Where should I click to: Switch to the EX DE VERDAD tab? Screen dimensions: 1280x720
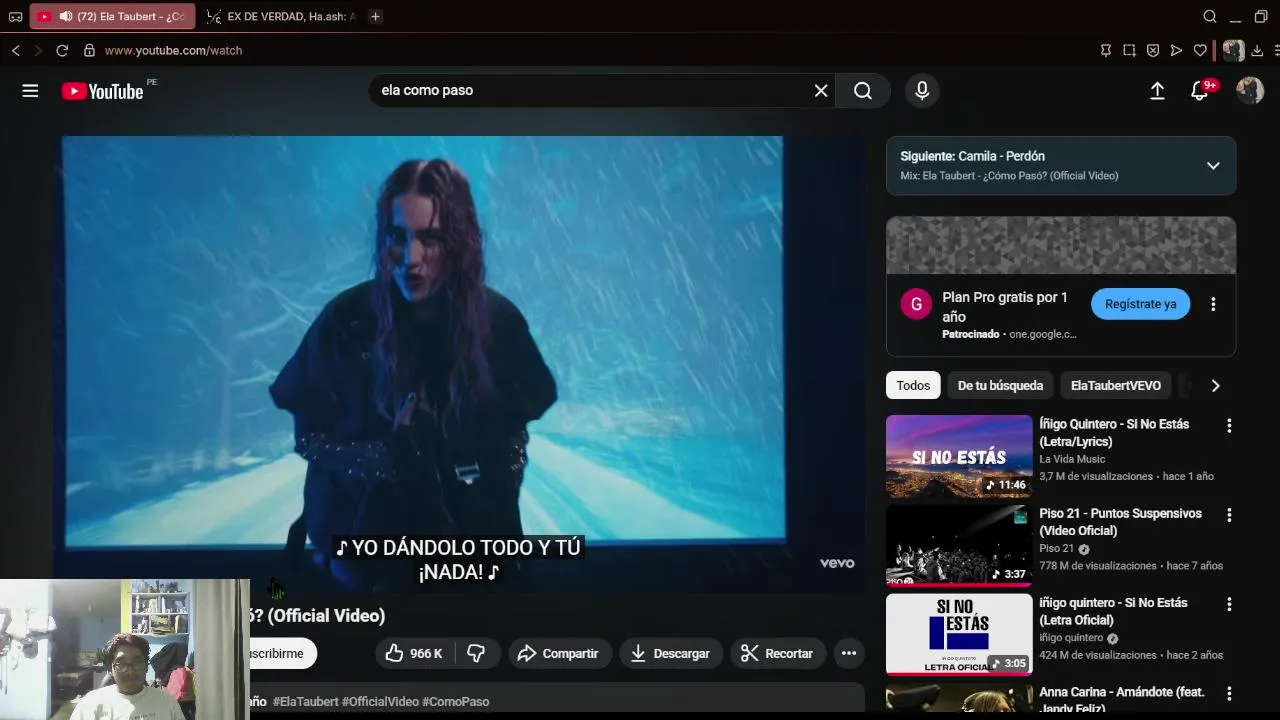[281, 16]
